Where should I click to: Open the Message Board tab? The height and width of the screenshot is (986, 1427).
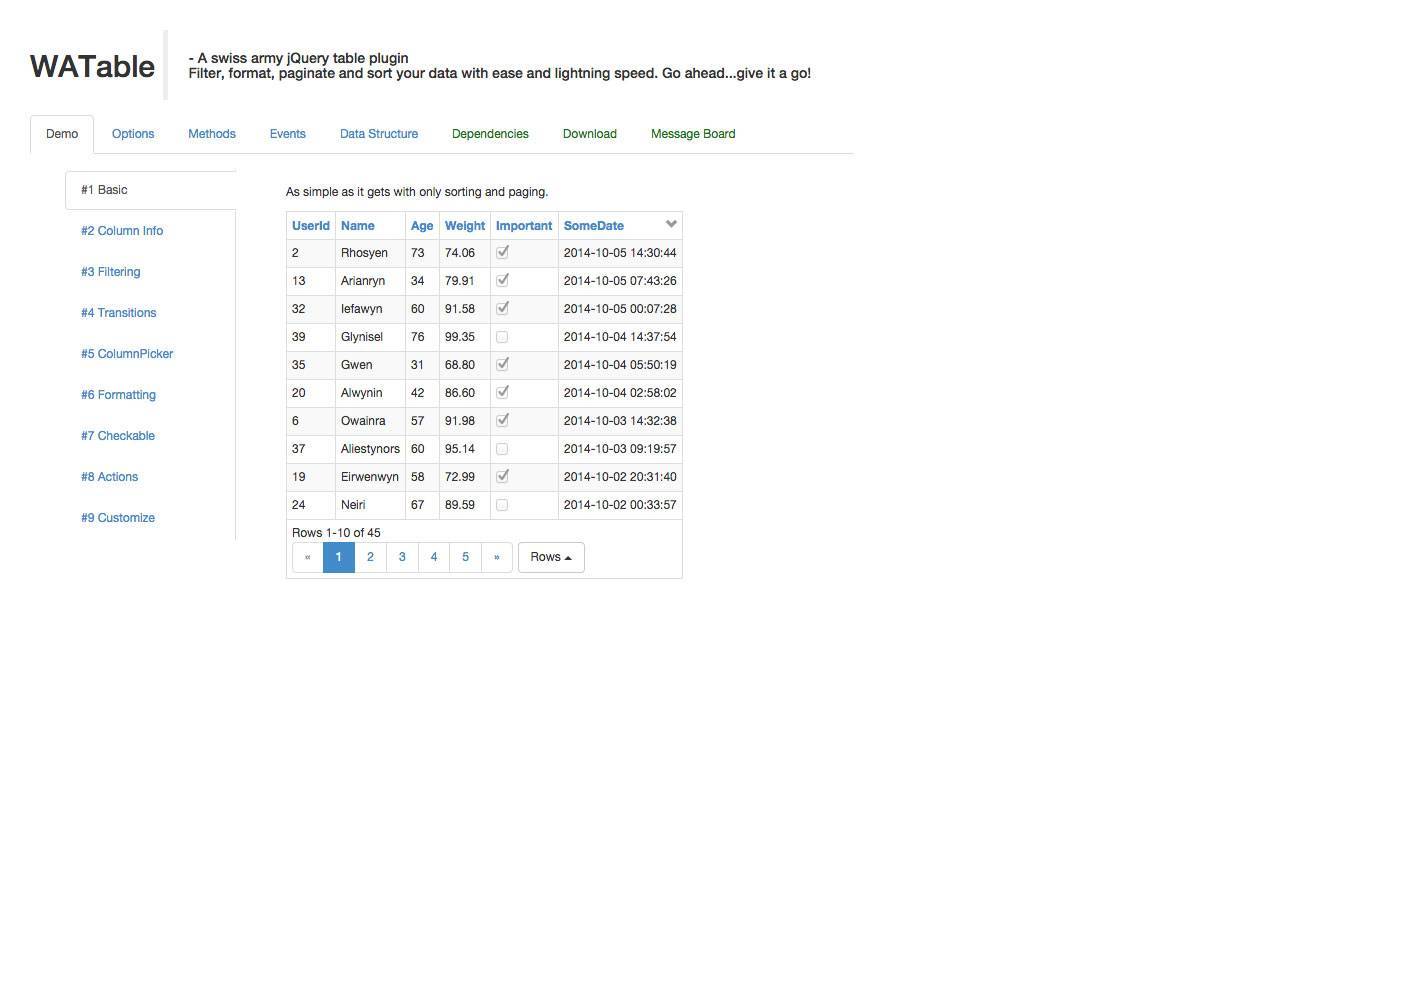click(693, 134)
